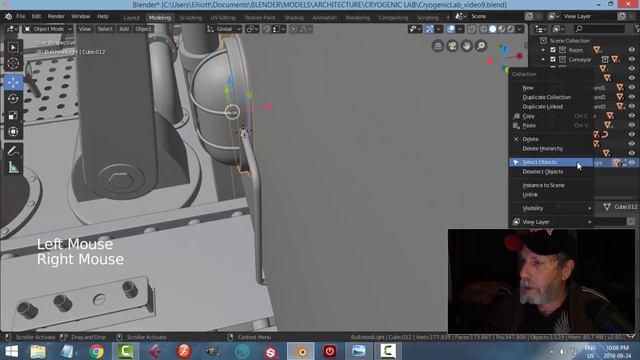The width and height of the screenshot is (640, 360).
Task: Switch to the Shading workspace tab
Action: click(x=294, y=18)
